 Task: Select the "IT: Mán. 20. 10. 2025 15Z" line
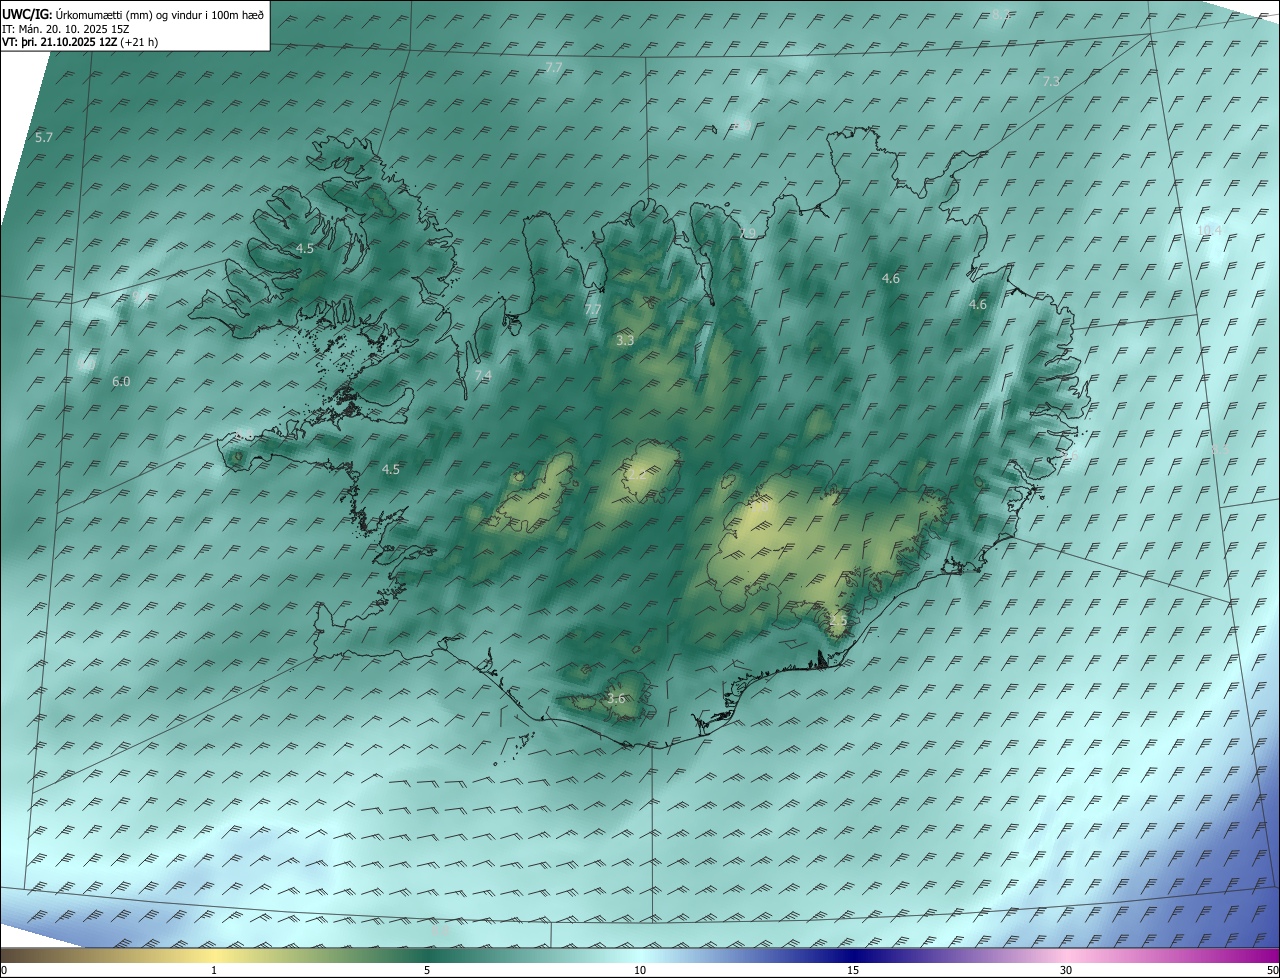(x=68, y=29)
